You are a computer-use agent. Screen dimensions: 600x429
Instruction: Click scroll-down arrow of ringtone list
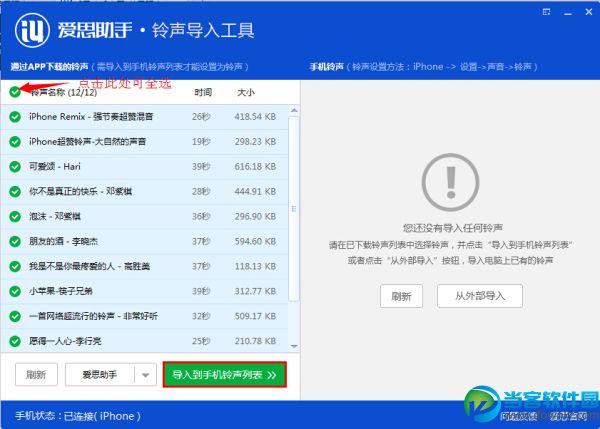[294, 346]
